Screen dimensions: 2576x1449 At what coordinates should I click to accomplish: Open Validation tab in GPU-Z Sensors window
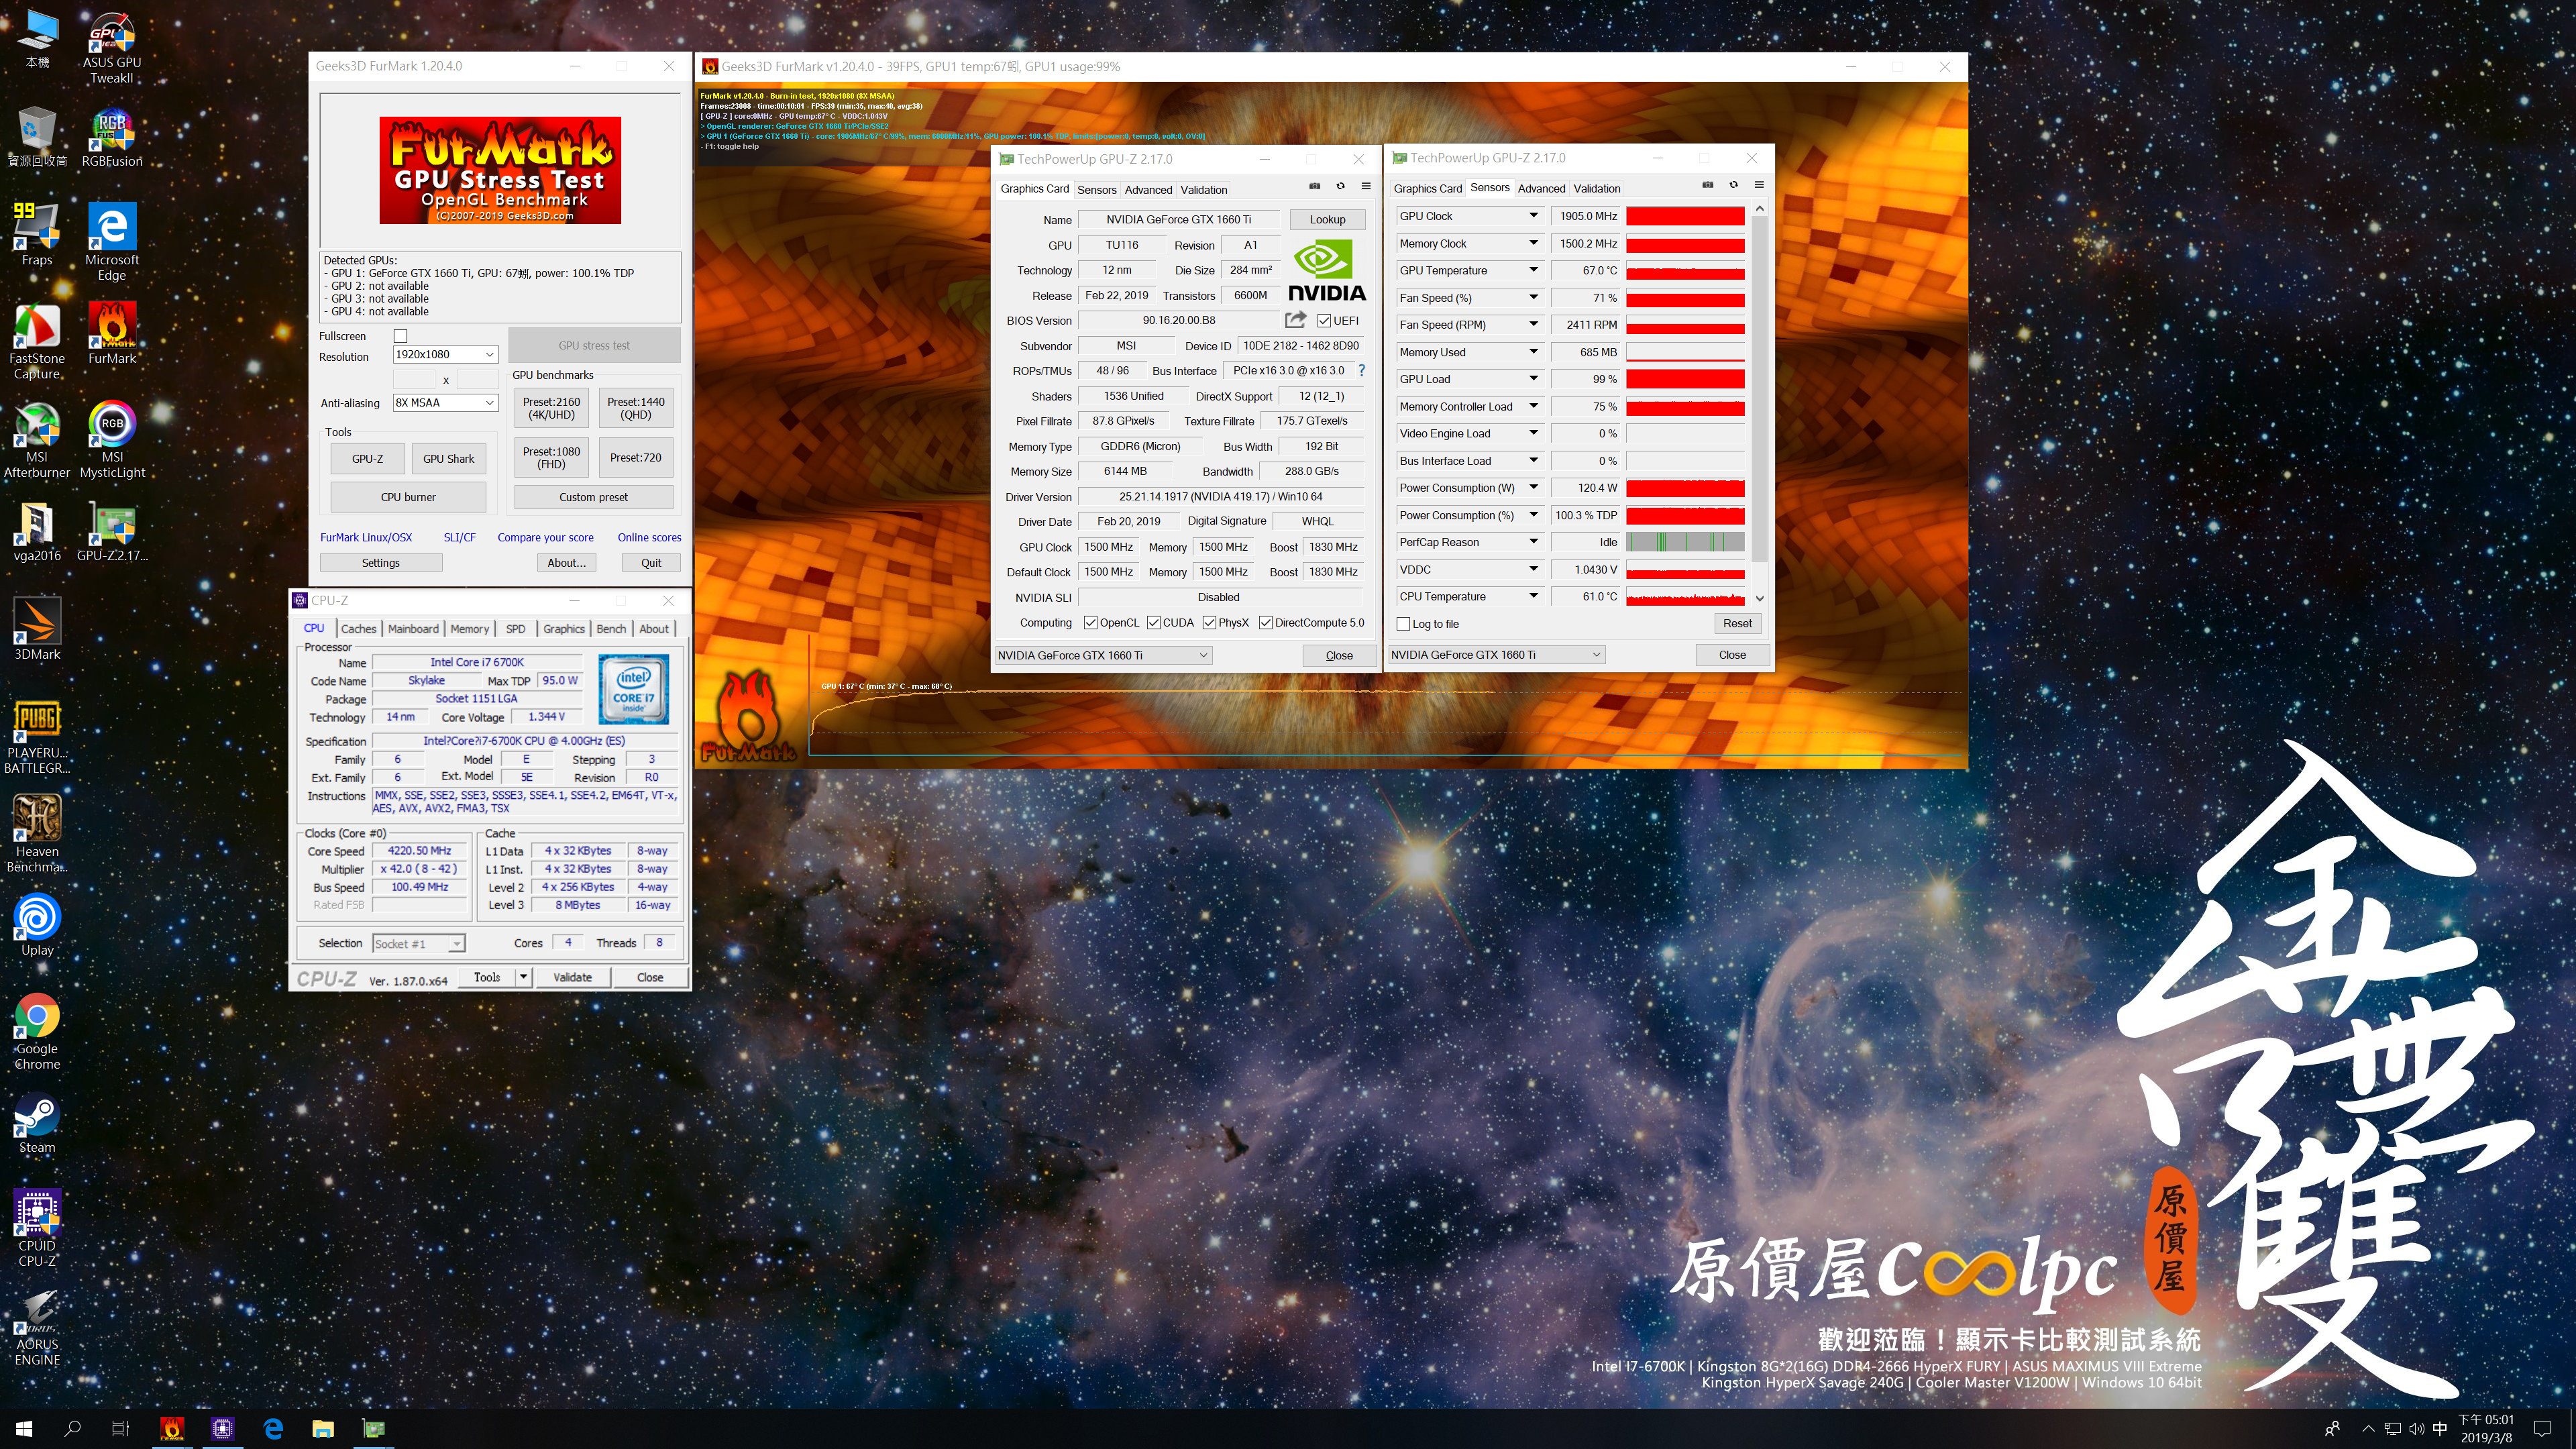(x=1596, y=188)
